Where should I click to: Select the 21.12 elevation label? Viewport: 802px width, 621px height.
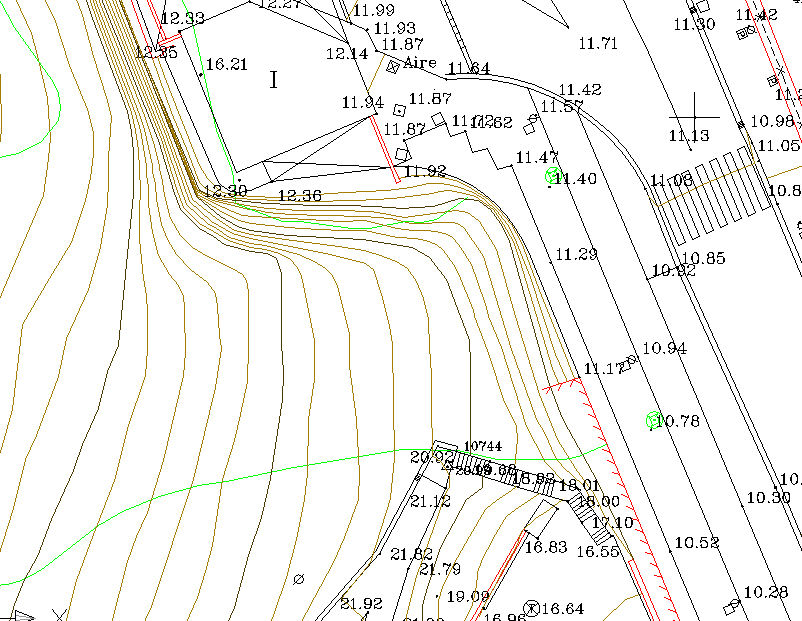pos(431,501)
